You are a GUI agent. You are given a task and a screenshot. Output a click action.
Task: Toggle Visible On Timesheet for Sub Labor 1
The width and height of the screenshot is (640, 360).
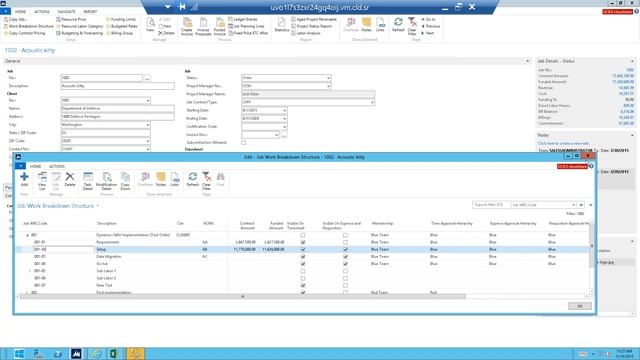point(303,271)
